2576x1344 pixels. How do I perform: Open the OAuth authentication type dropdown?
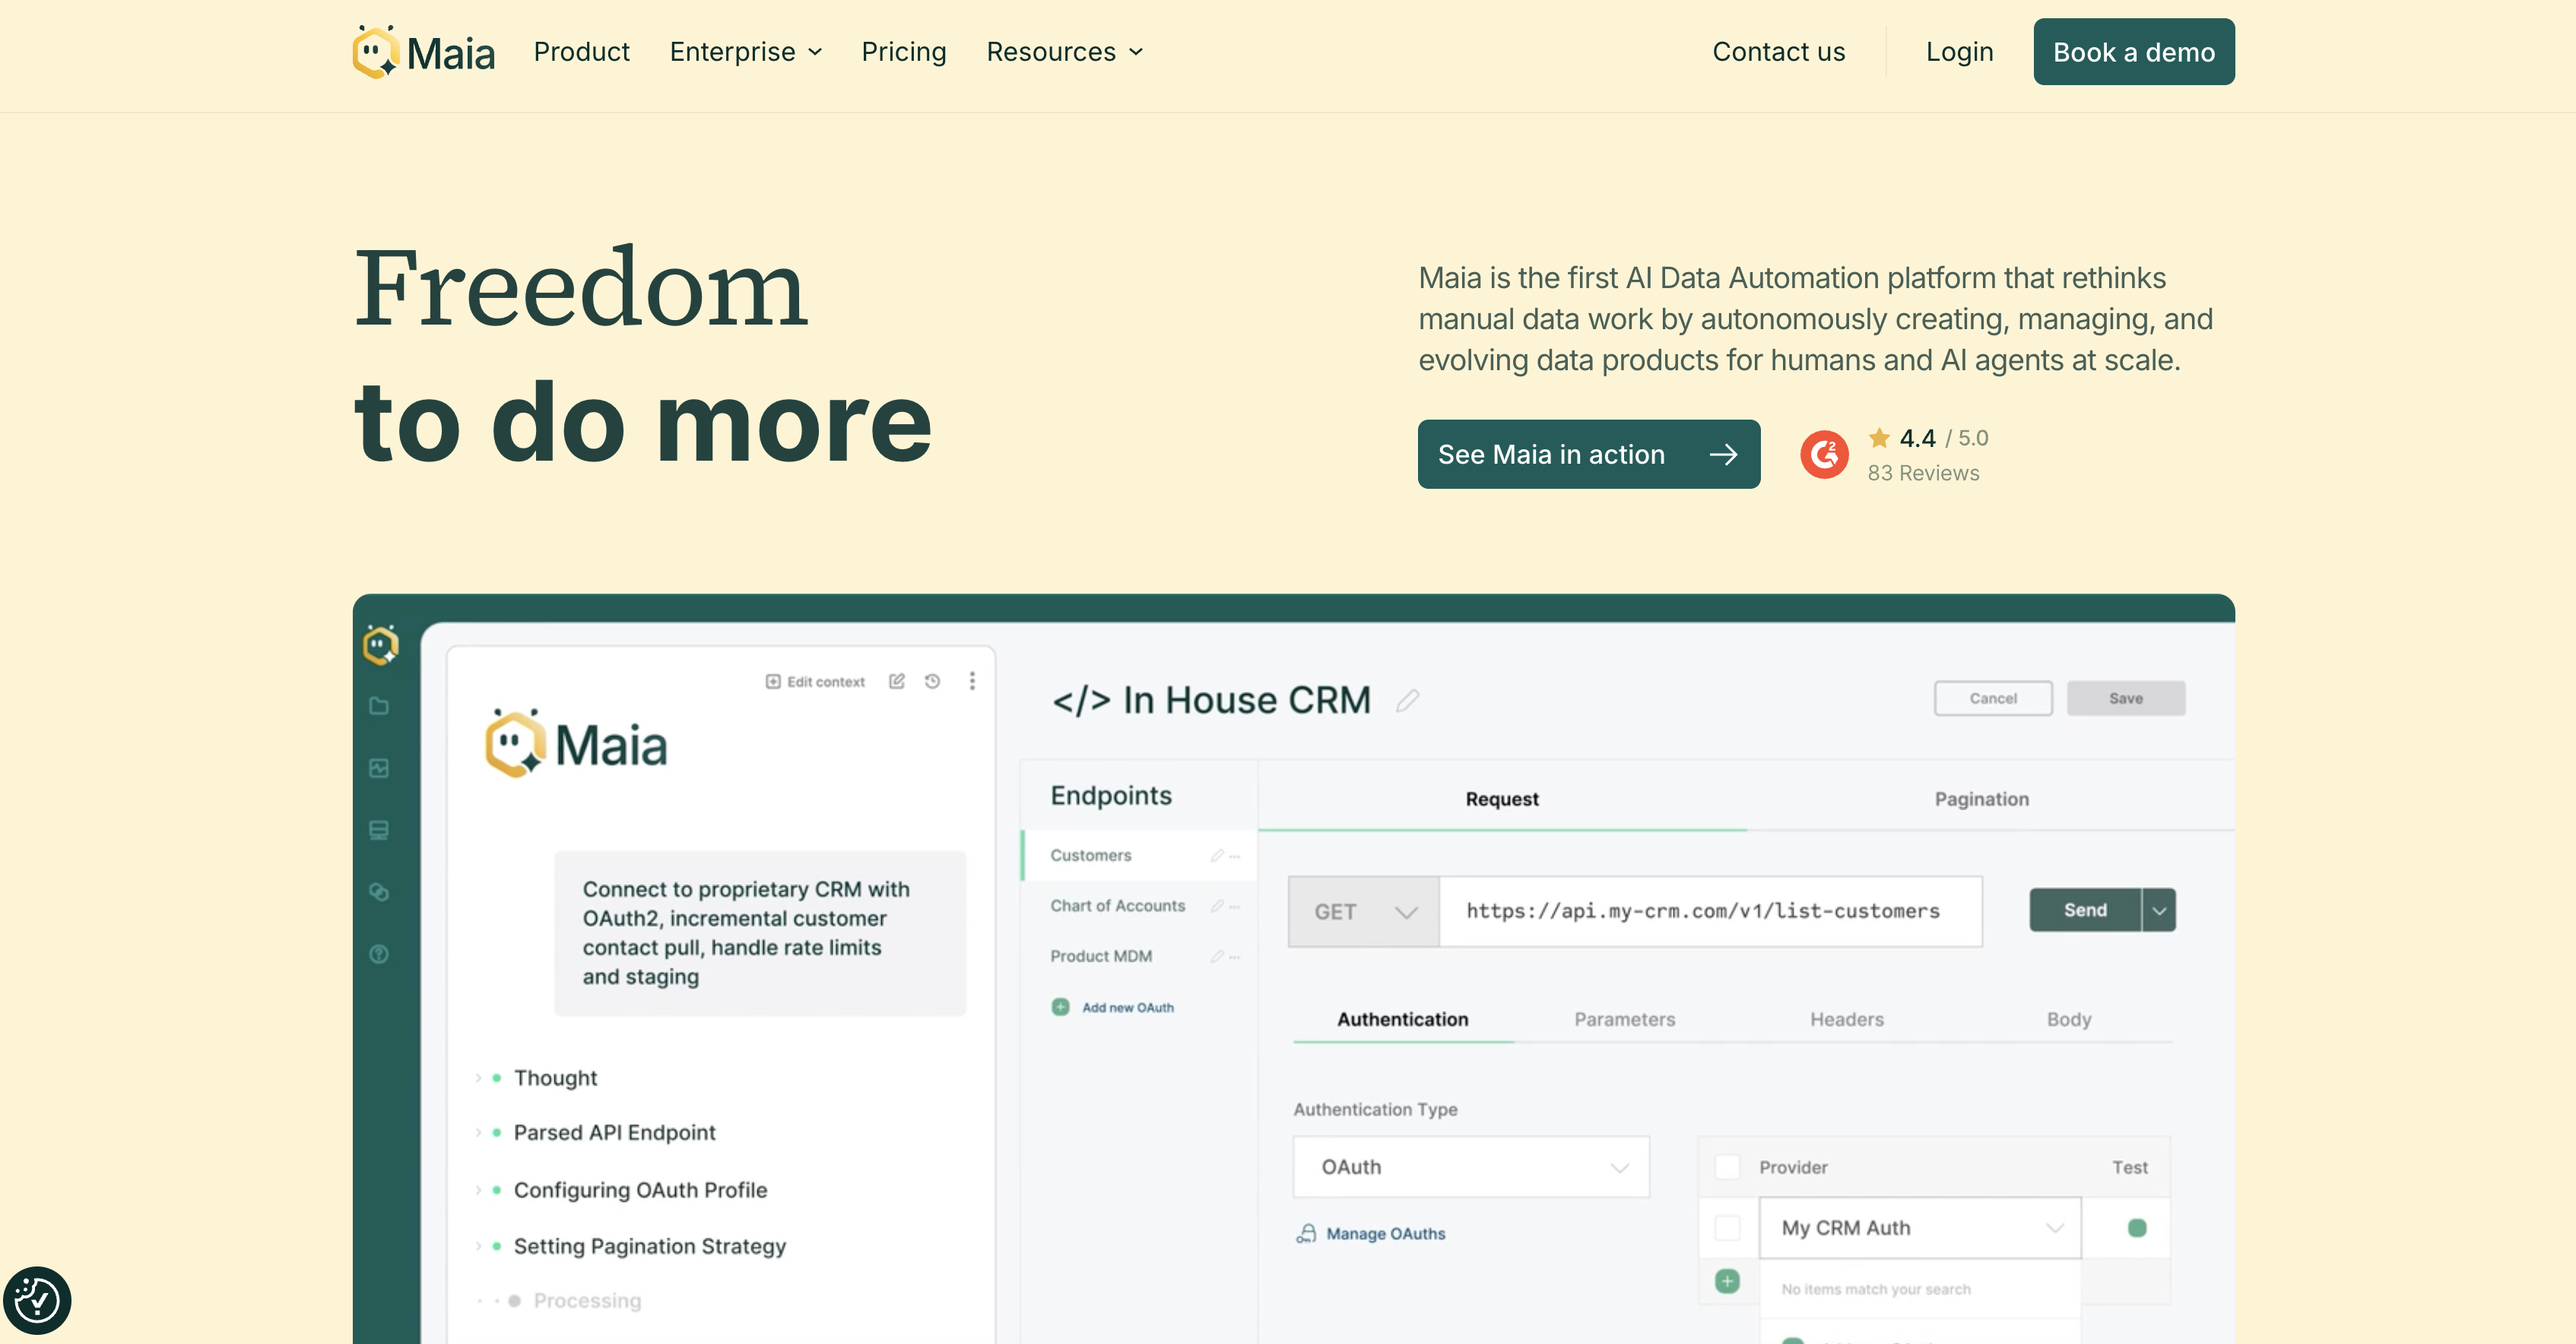pos(1471,1167)
